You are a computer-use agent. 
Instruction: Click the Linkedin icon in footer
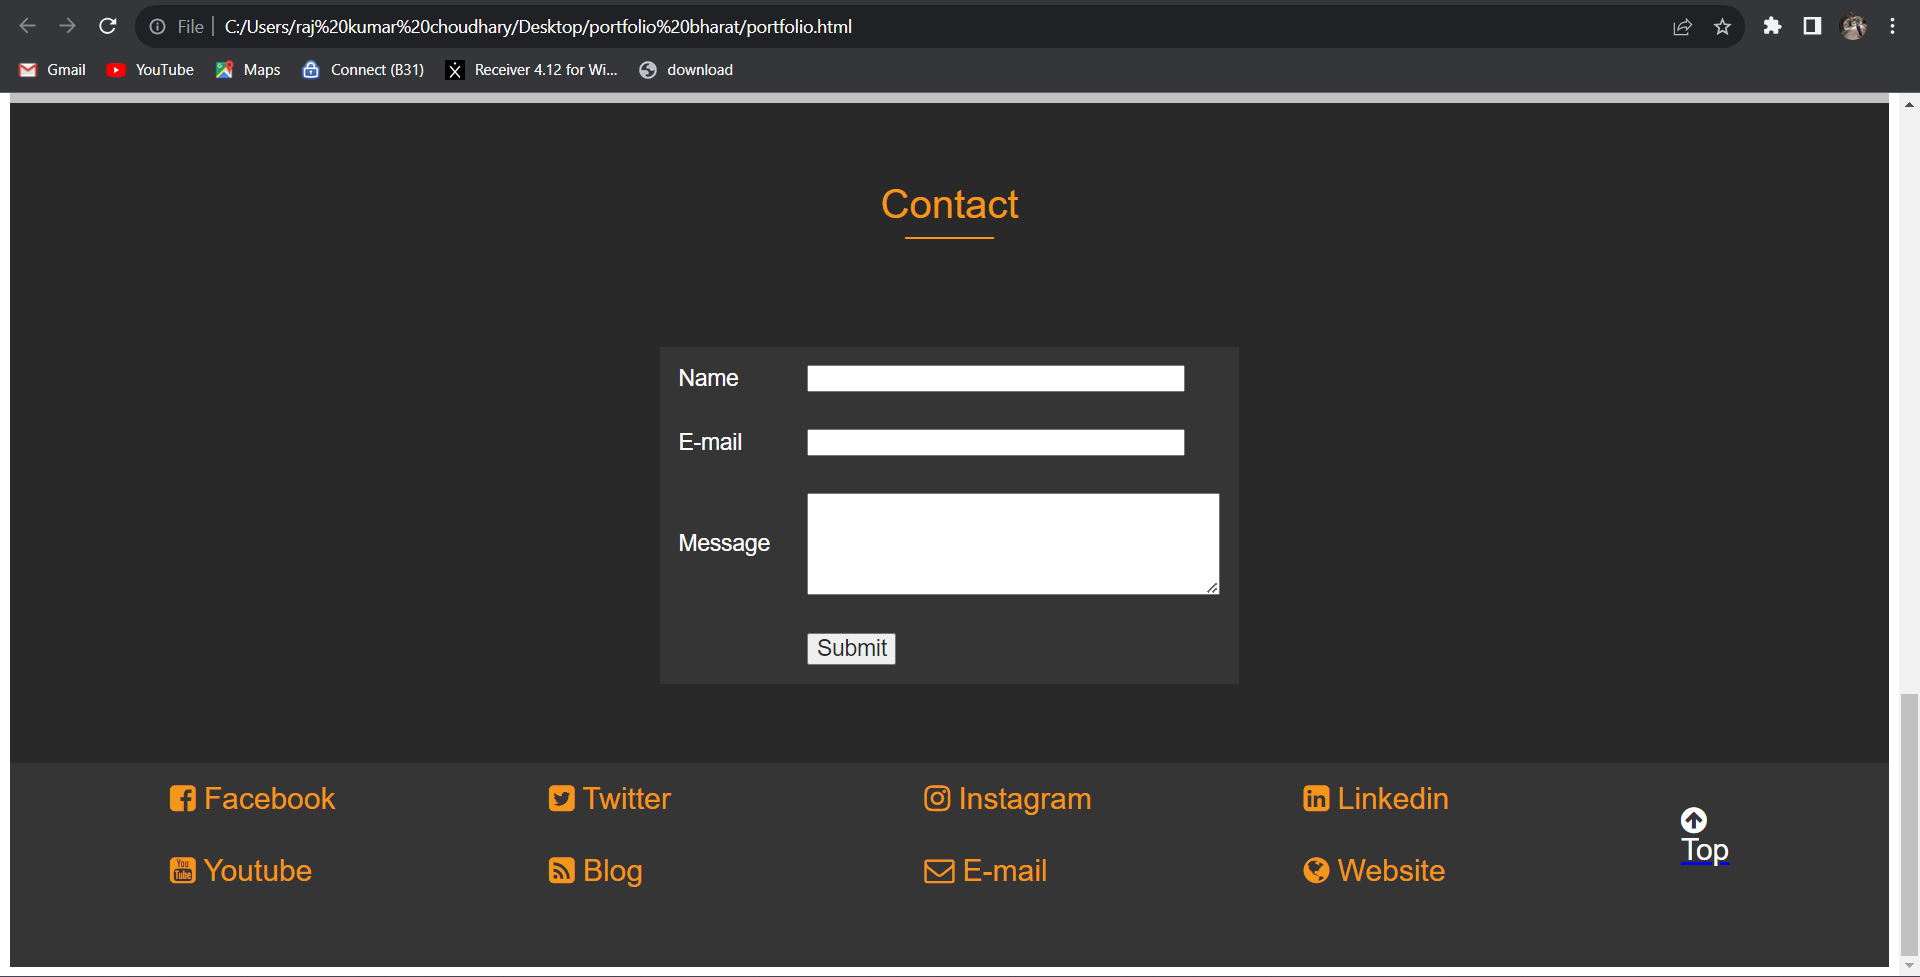(x=1315, y=798)
